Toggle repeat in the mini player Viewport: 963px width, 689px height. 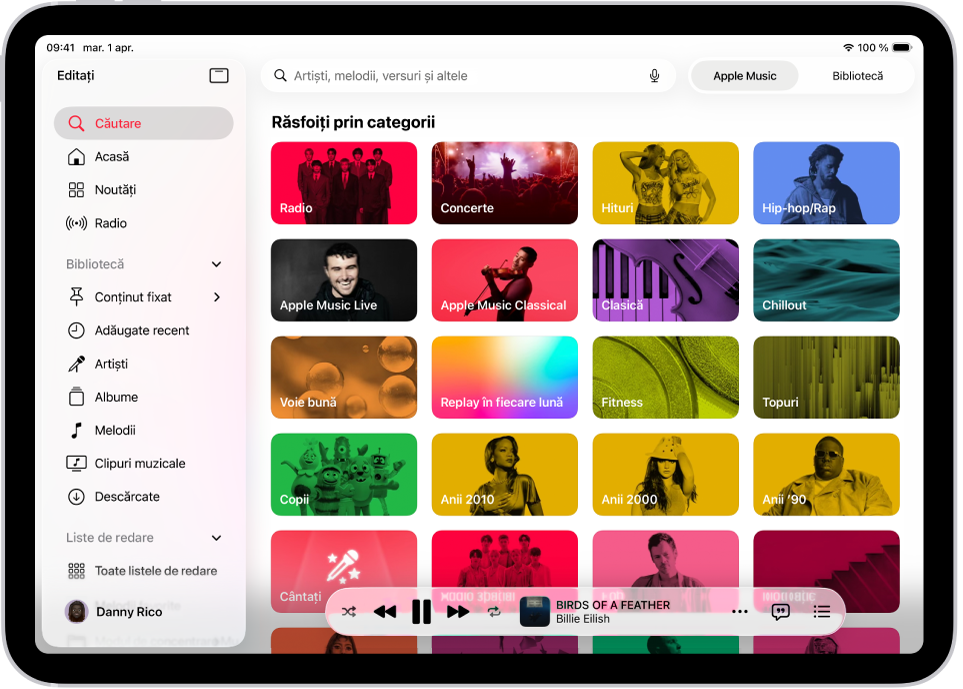494,612
